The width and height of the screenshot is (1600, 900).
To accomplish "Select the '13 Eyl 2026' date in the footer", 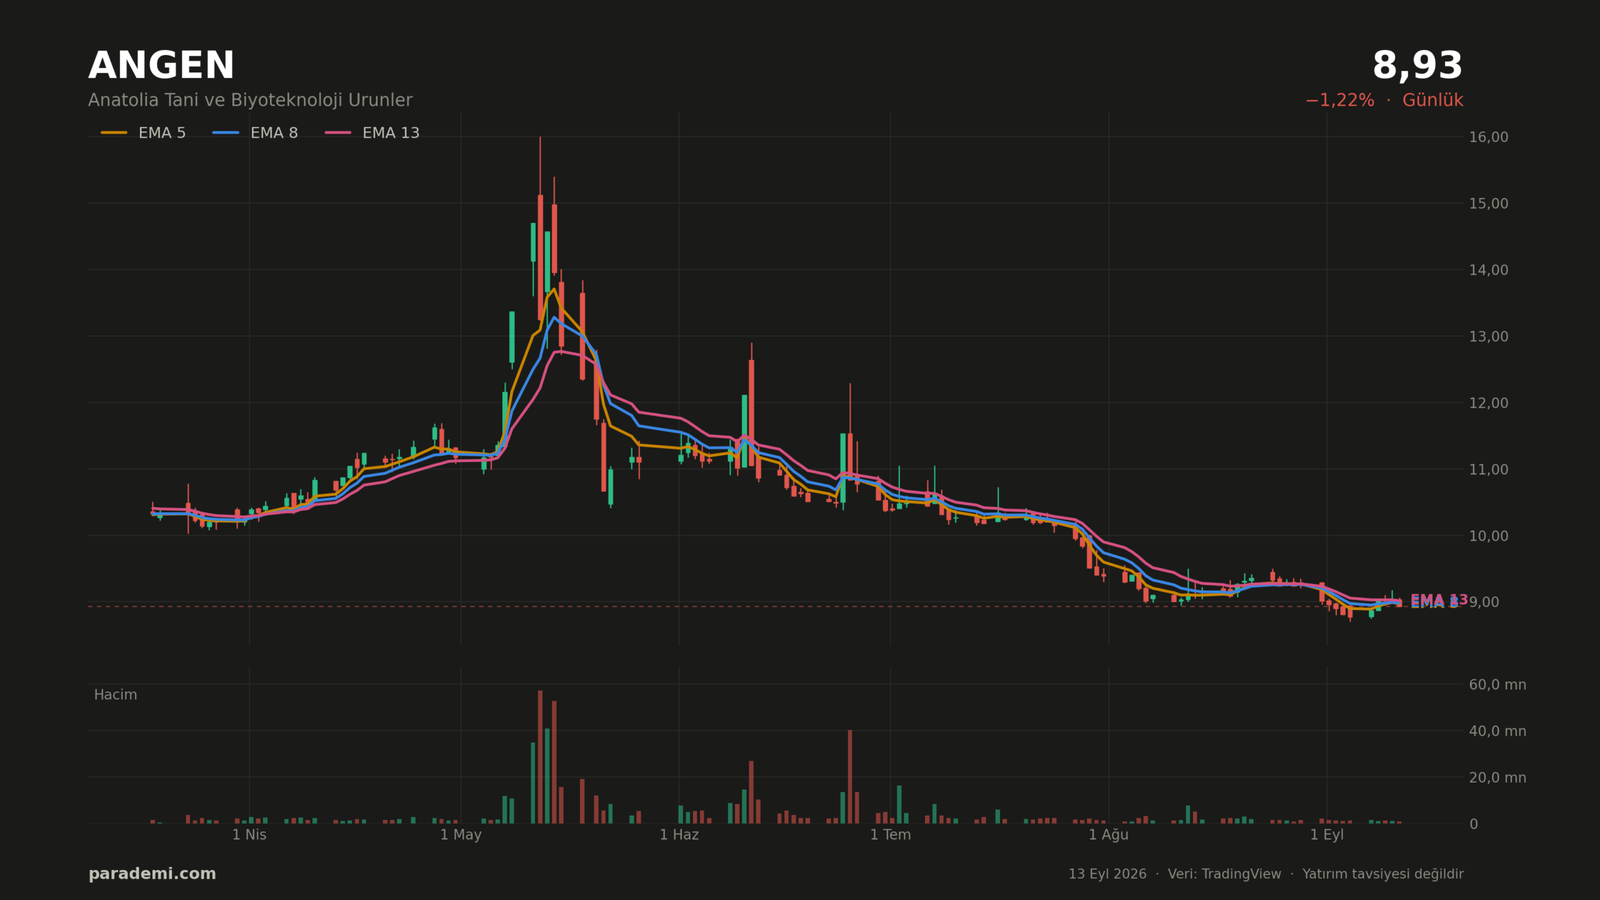I will click(x=1107, y=874).
